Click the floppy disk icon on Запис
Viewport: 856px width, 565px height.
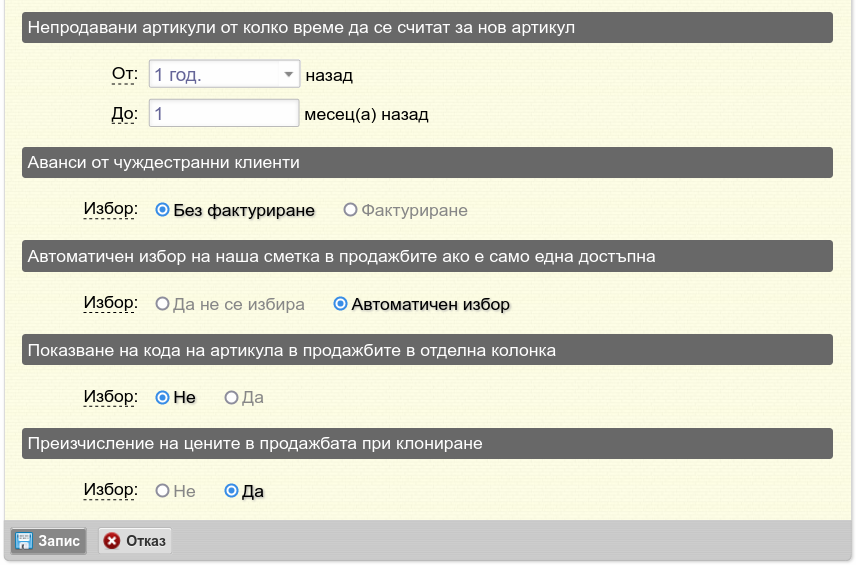pyautogui.click(x=23, y=541)
